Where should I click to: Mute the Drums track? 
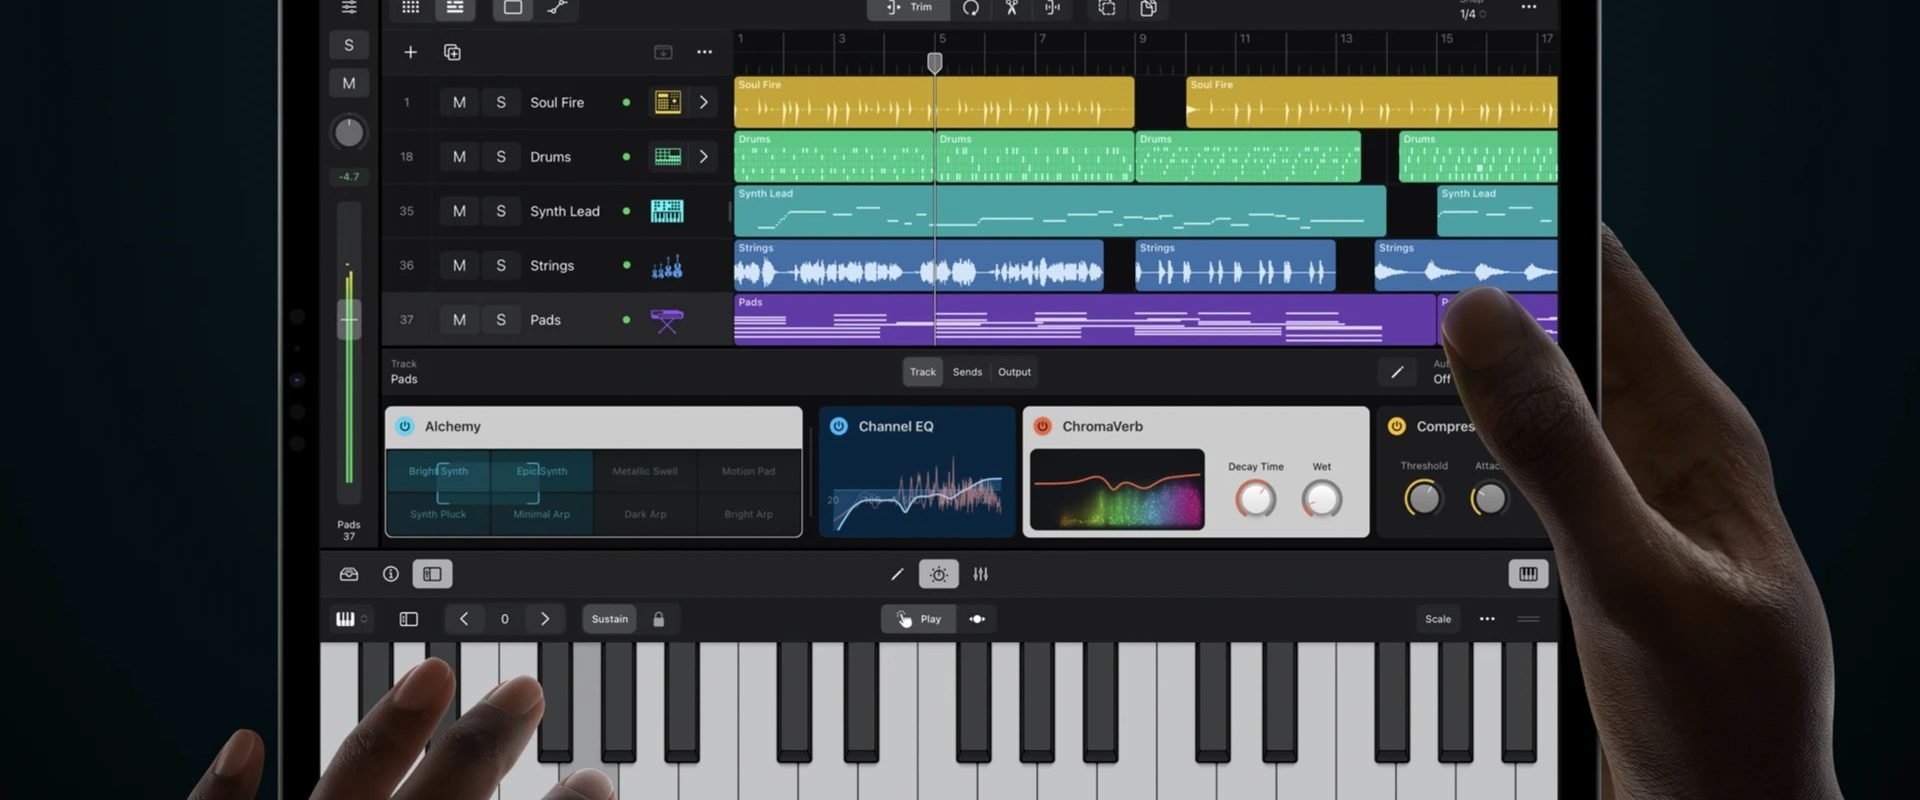click(x=459, y=157)
